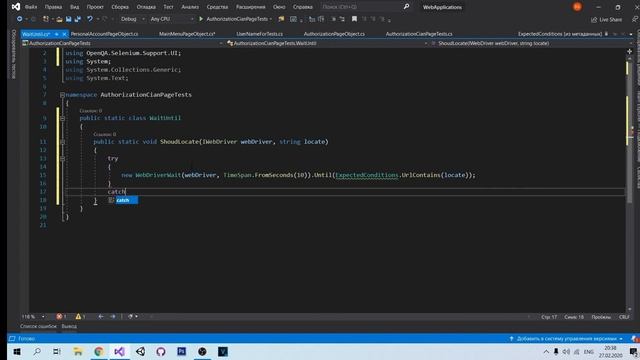Click Visual Studio taskbar icon
Image resolution: width=640 pixels, height=360 pixels.
(119, 352)
